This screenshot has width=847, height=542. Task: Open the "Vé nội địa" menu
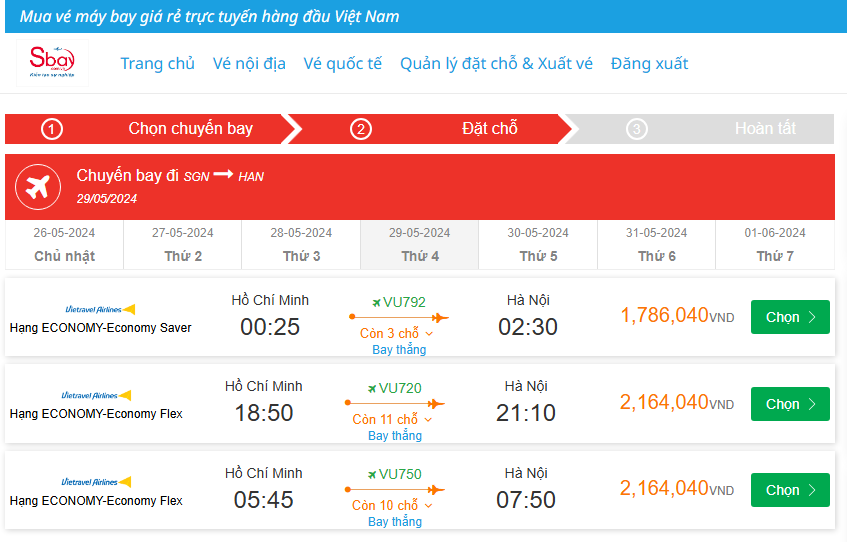[x=249, y=63]
